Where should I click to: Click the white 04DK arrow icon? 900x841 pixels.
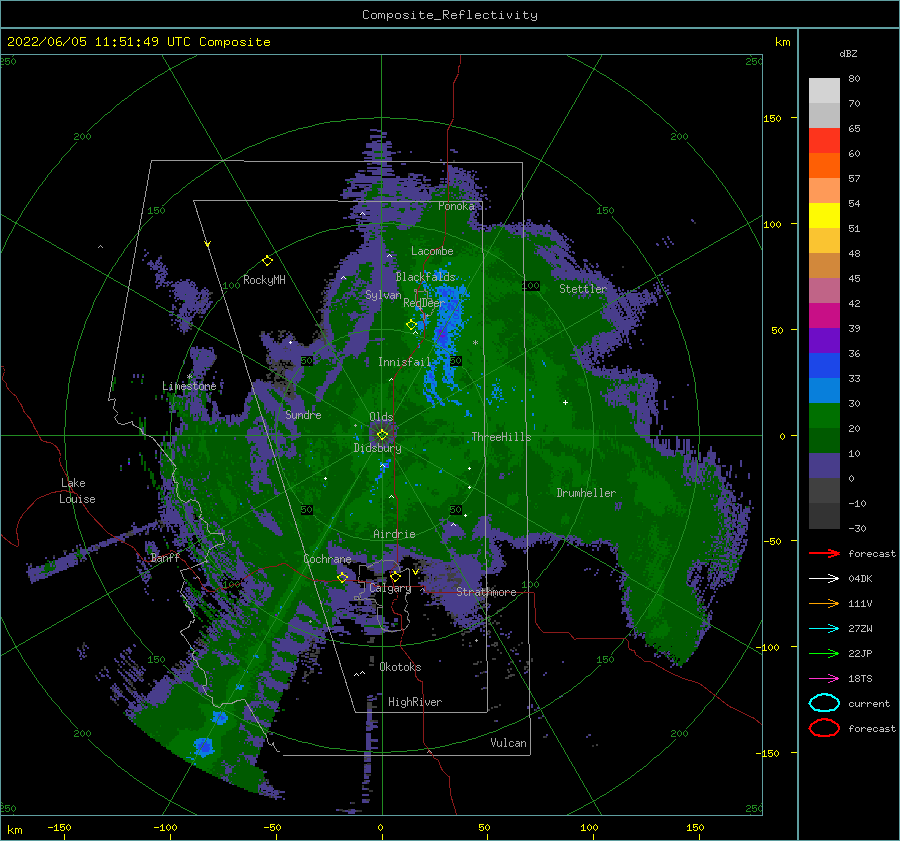[824, 578]
